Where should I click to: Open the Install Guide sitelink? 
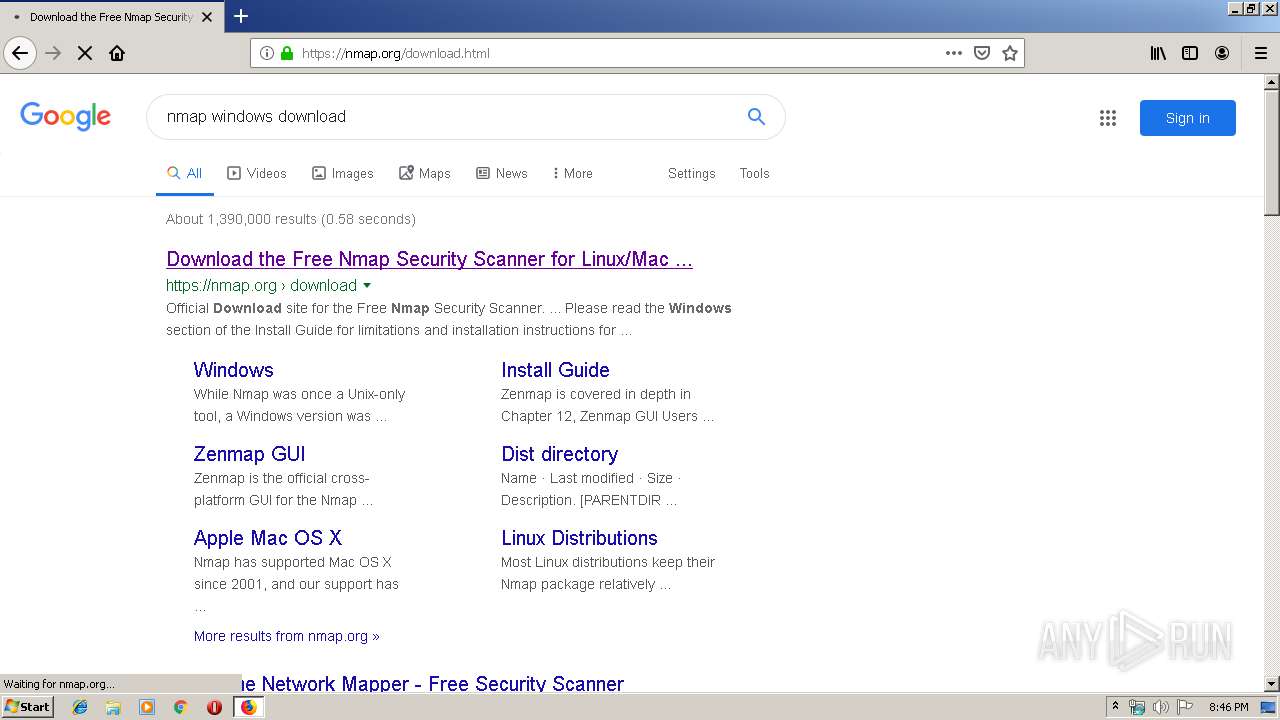555,370
